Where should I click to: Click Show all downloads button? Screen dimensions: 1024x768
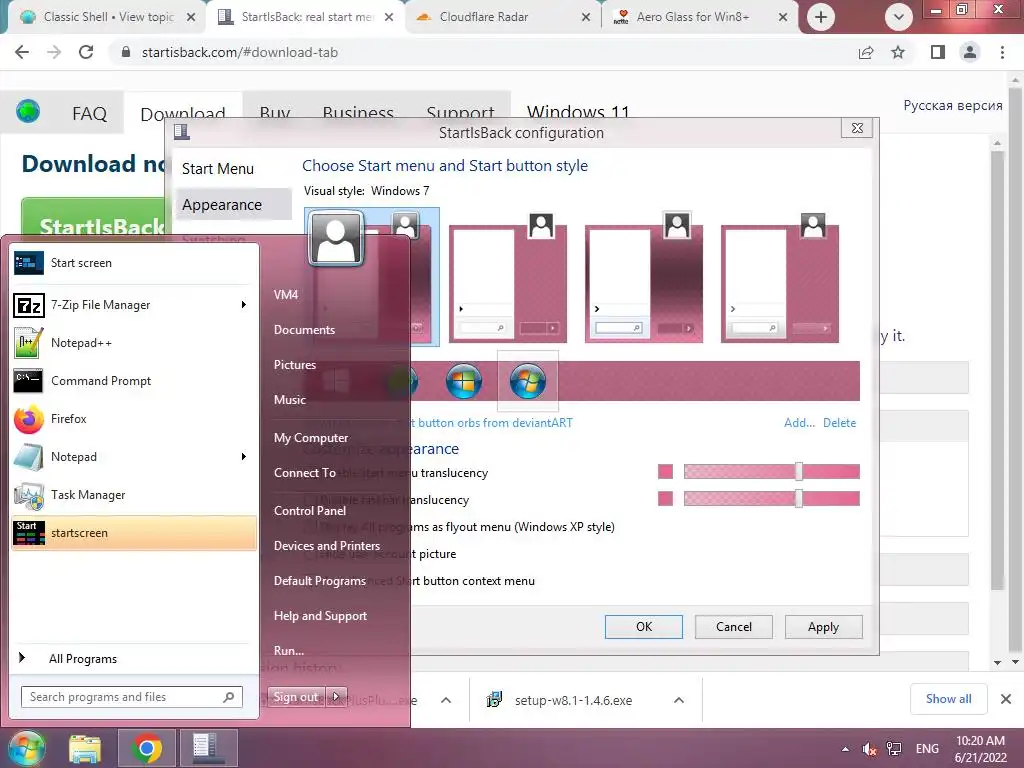click(948, 699)
